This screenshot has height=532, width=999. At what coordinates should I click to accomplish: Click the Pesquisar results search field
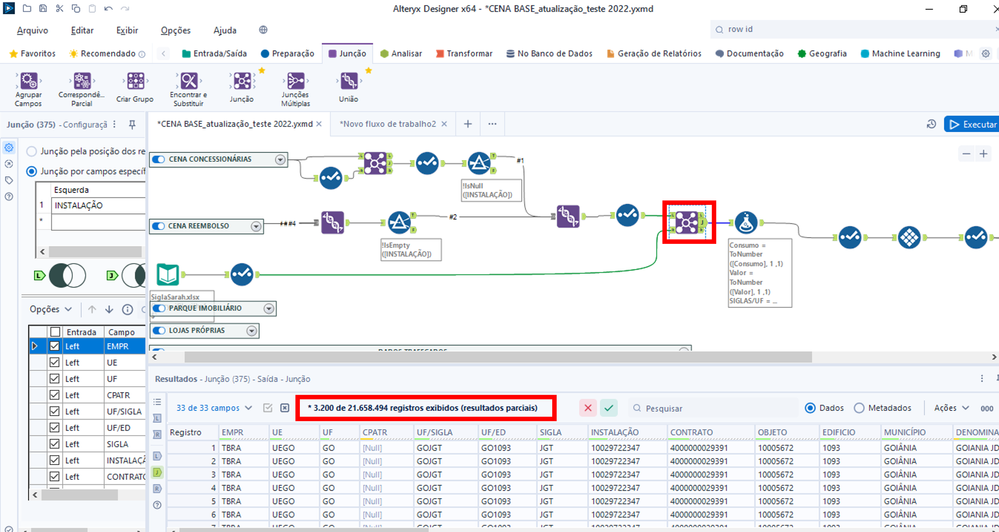click(712, 408)
